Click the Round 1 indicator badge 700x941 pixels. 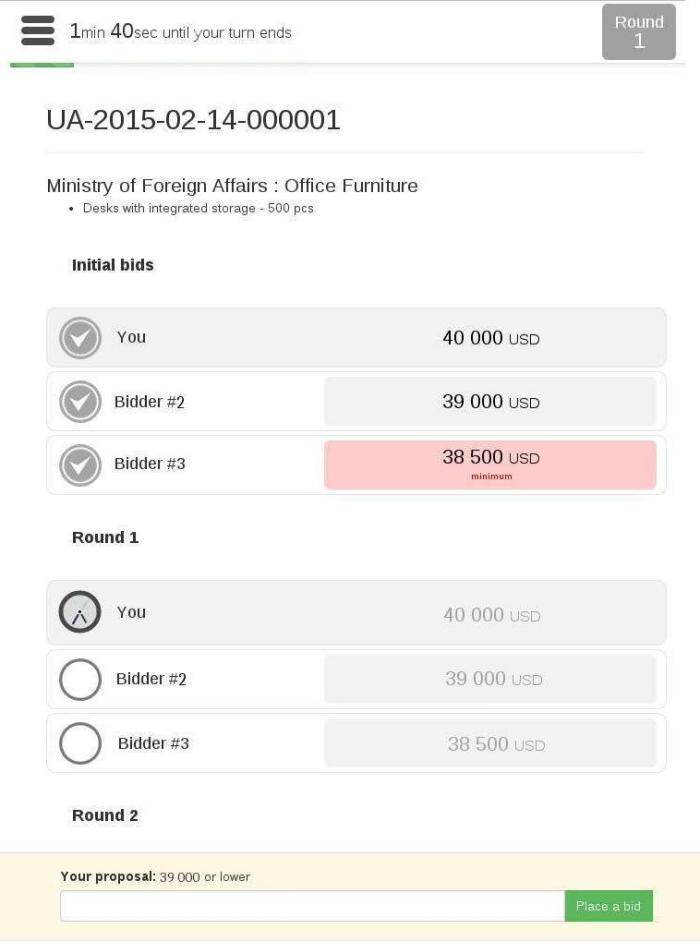[639, 32]
